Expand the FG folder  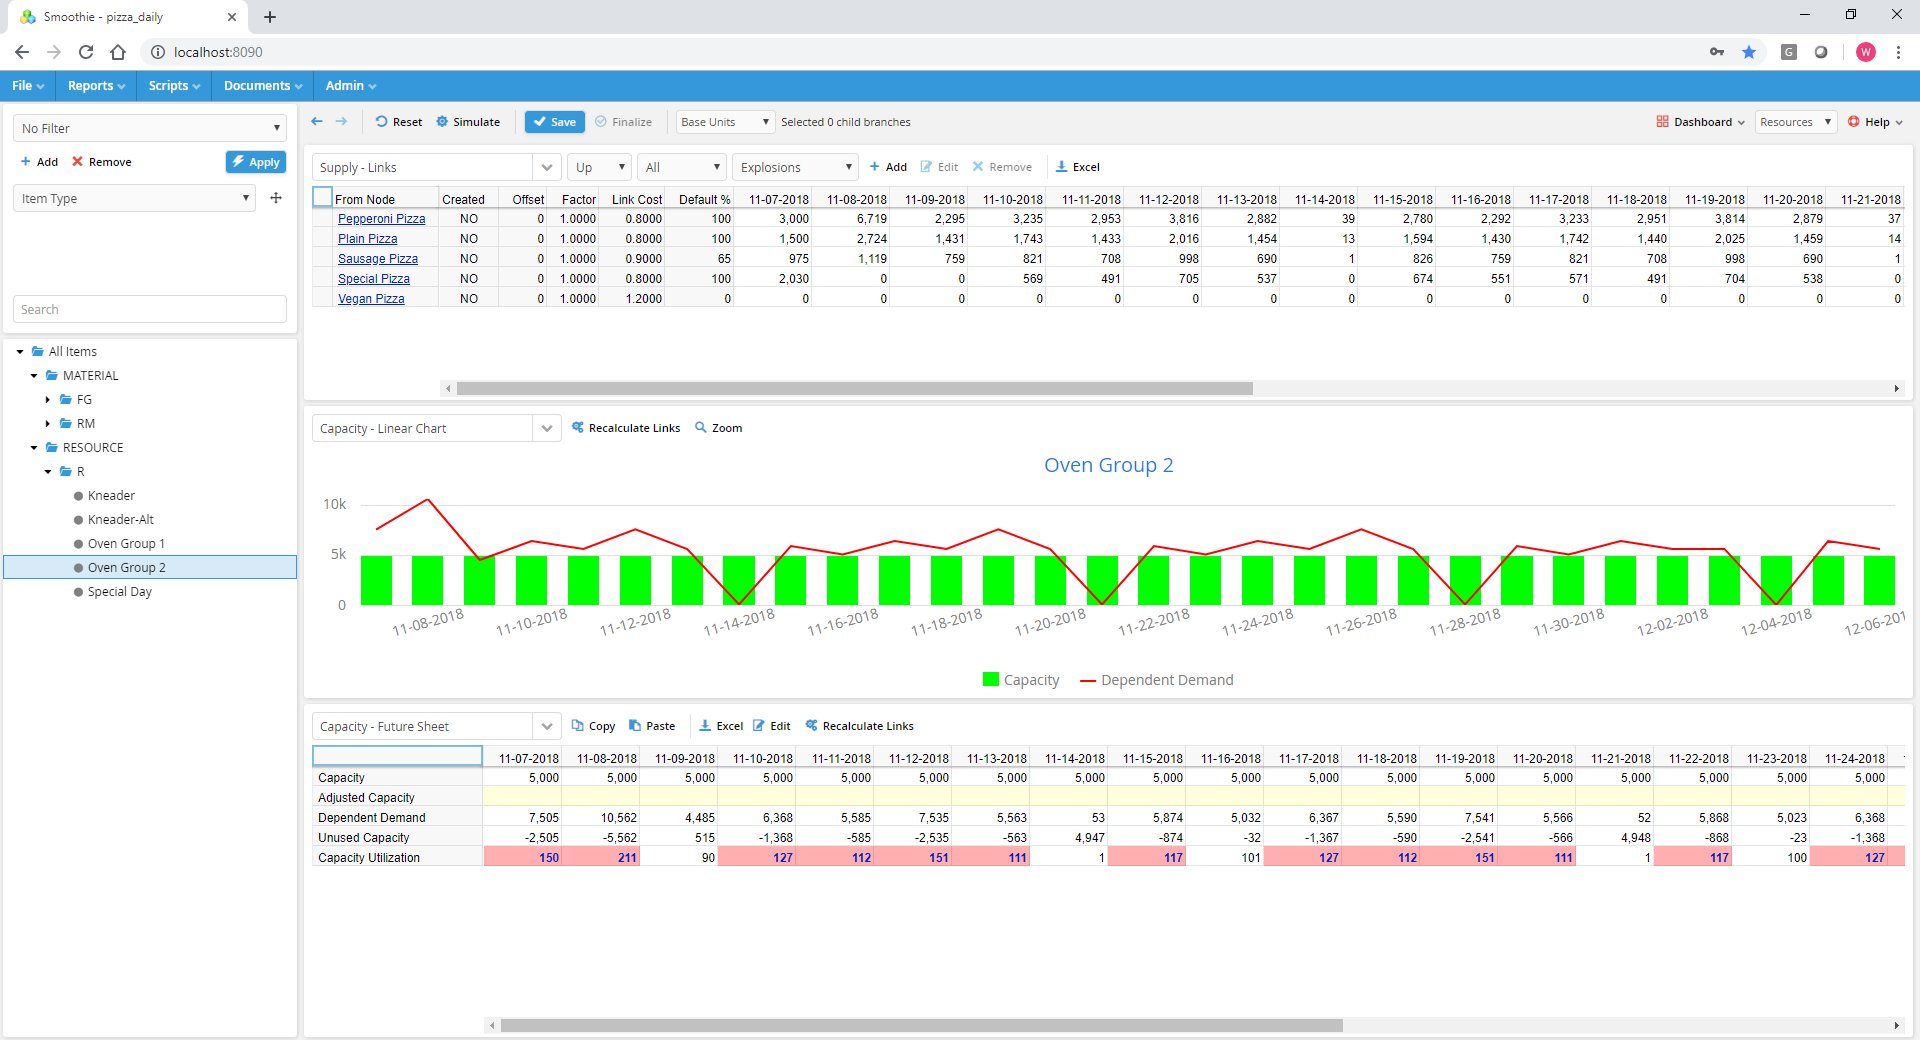coord(47,400)
